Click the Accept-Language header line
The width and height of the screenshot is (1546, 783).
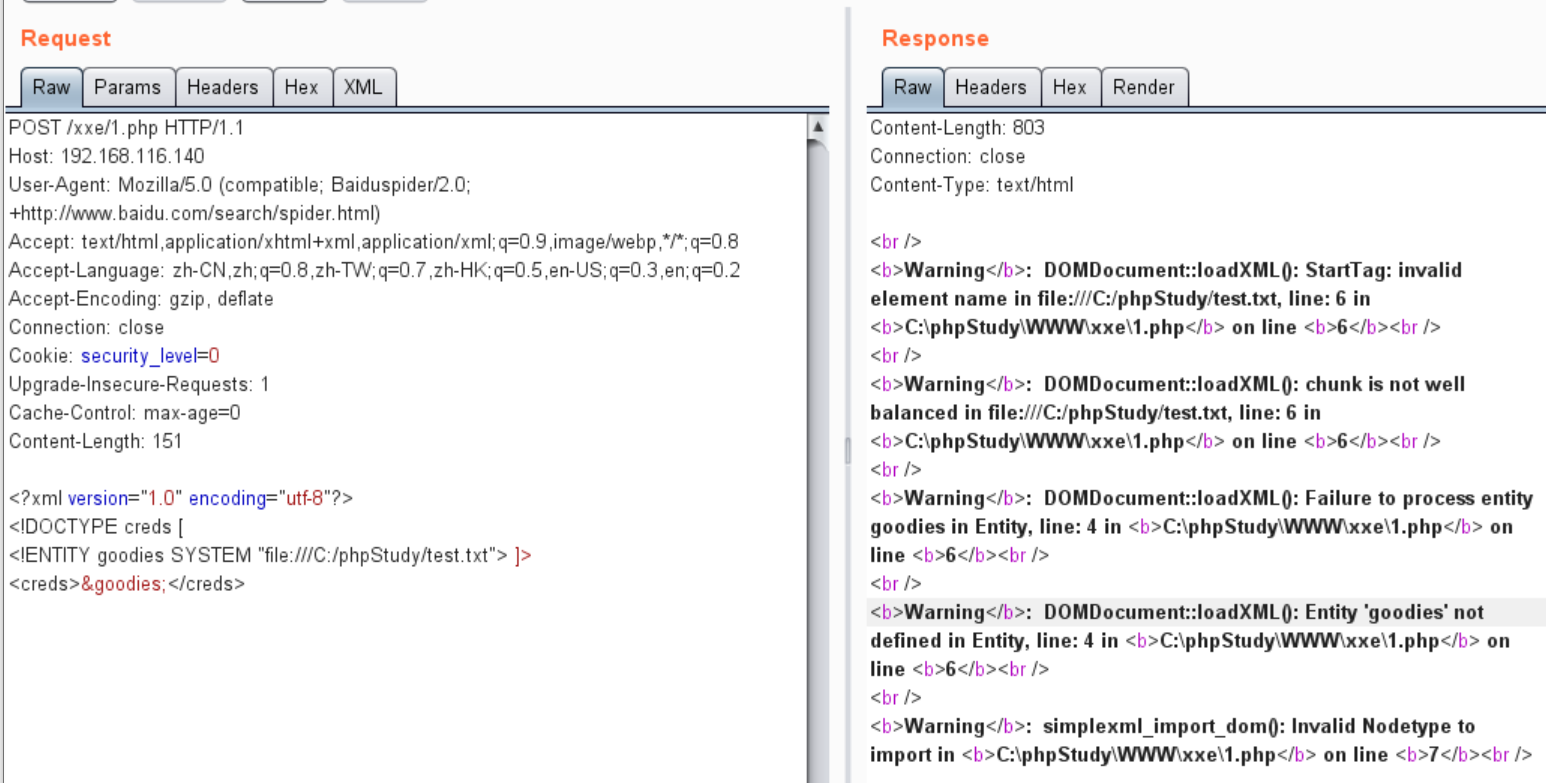point(374,270)
